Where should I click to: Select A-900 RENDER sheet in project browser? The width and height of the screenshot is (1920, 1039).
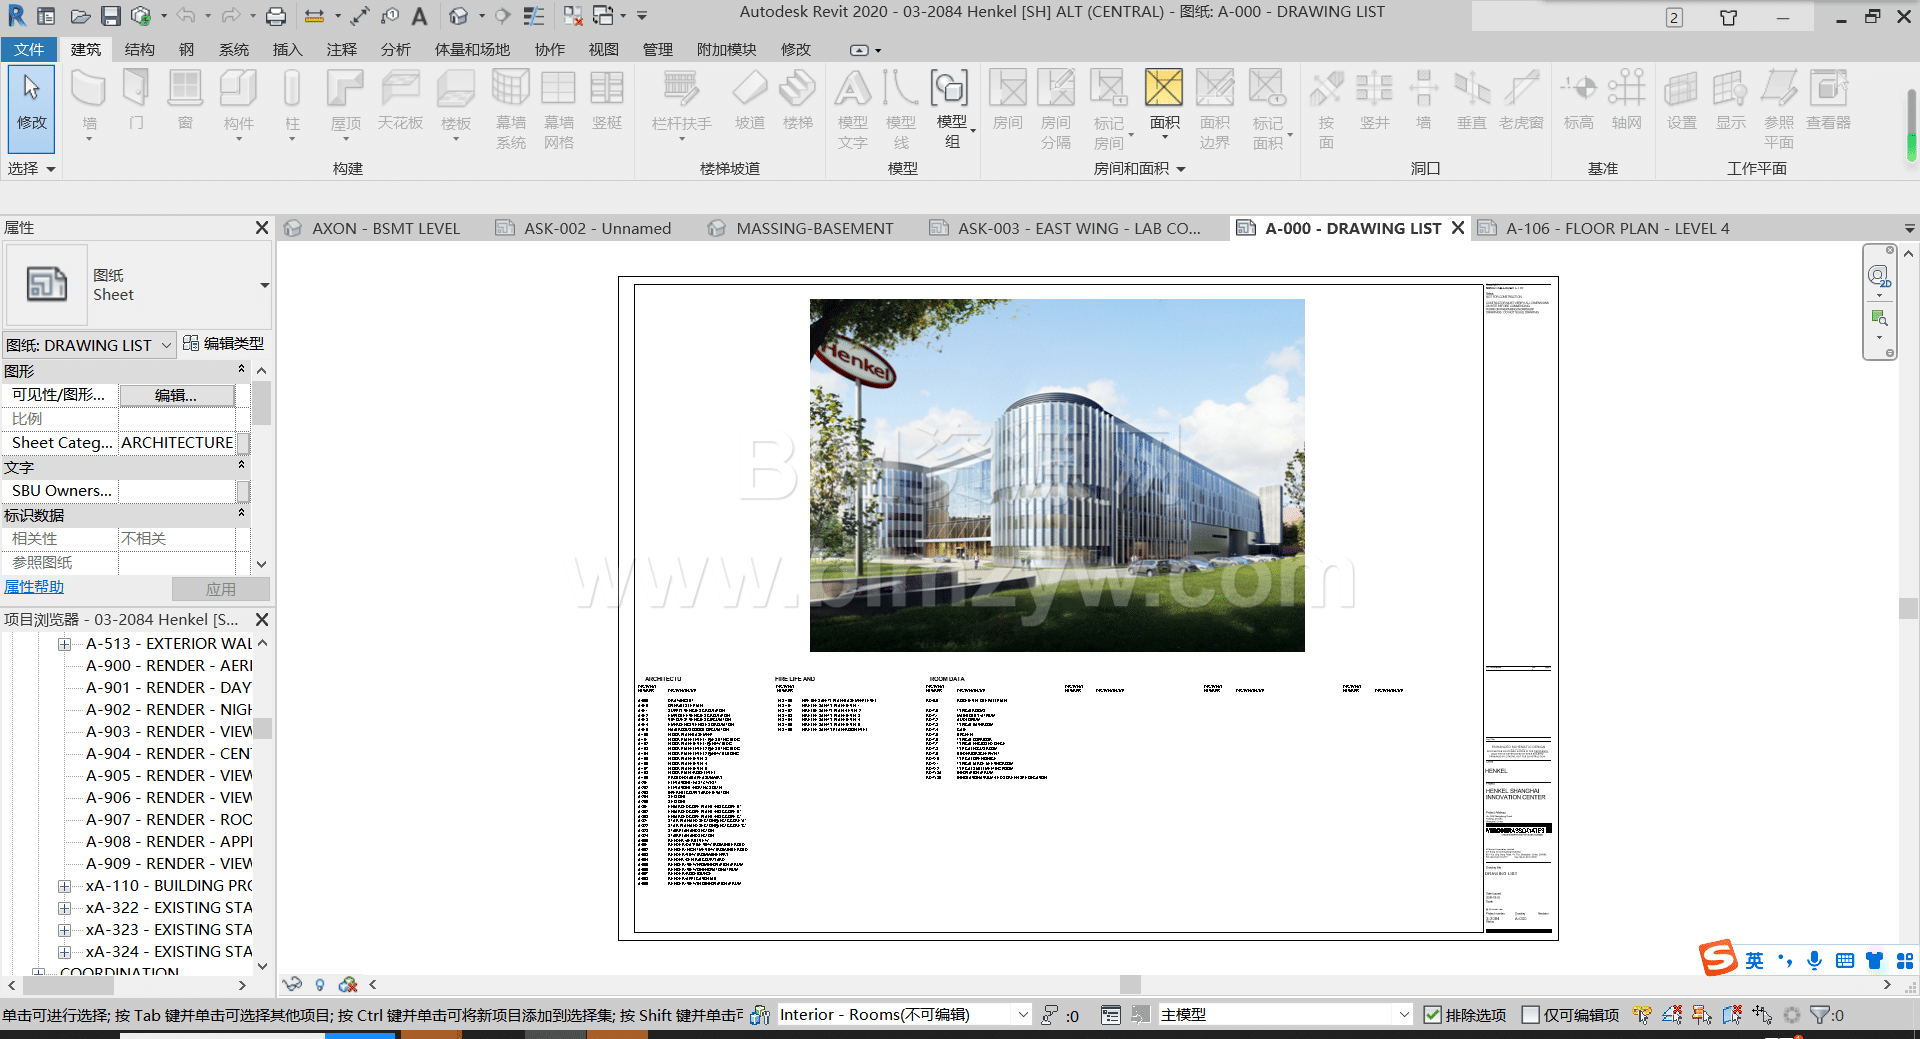[169, 666]
